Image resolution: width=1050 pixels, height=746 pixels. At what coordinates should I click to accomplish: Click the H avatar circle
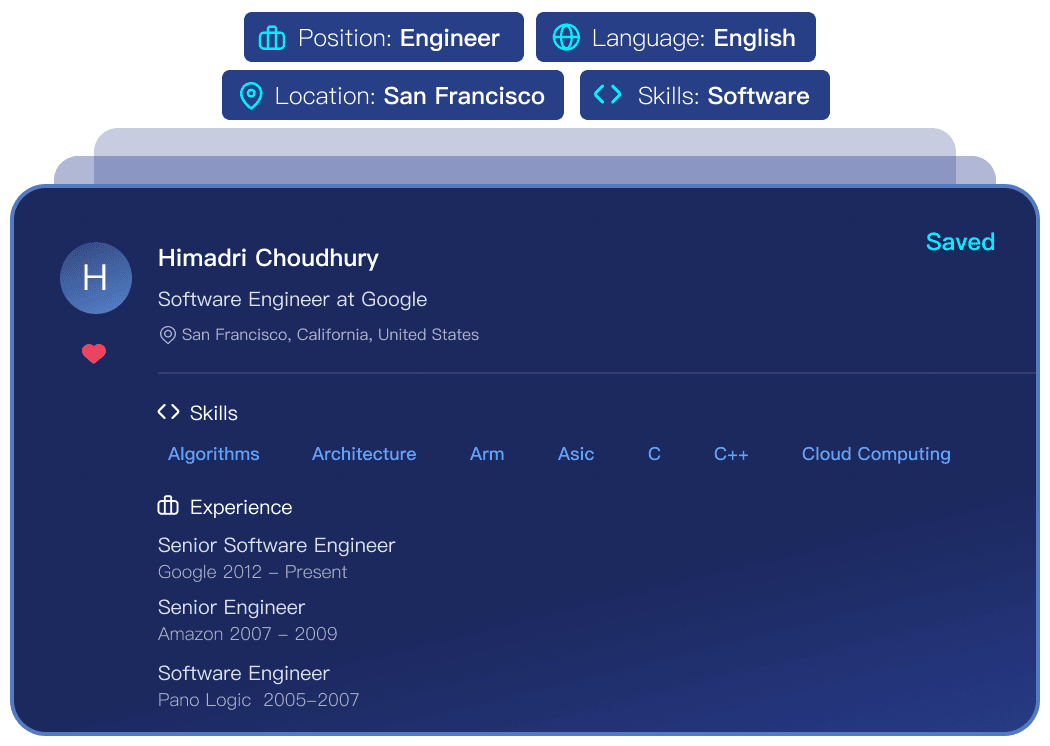click(x=95, y=278)
